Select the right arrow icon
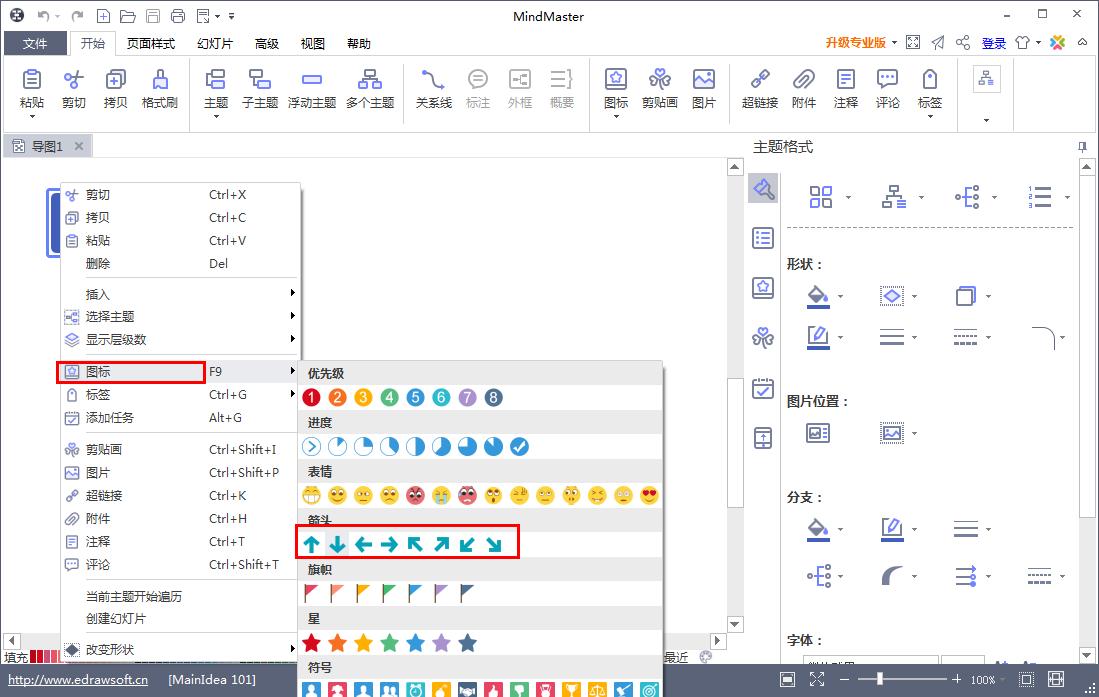The width and height of the screenshot is (1099, 697). [x=389, y=544]
